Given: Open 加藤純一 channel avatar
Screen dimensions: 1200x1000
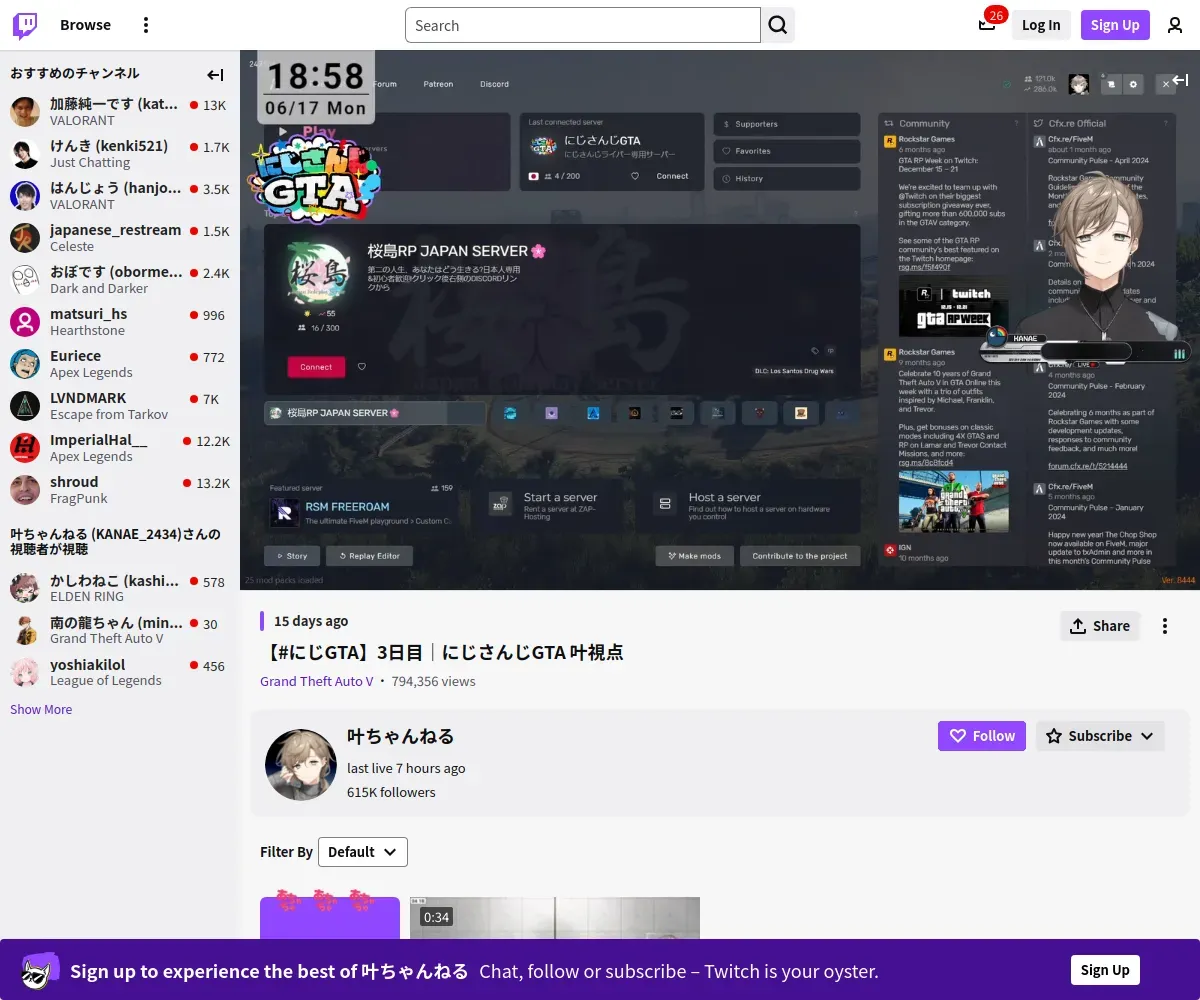Looking at the screenshot, I should (25, 112).
